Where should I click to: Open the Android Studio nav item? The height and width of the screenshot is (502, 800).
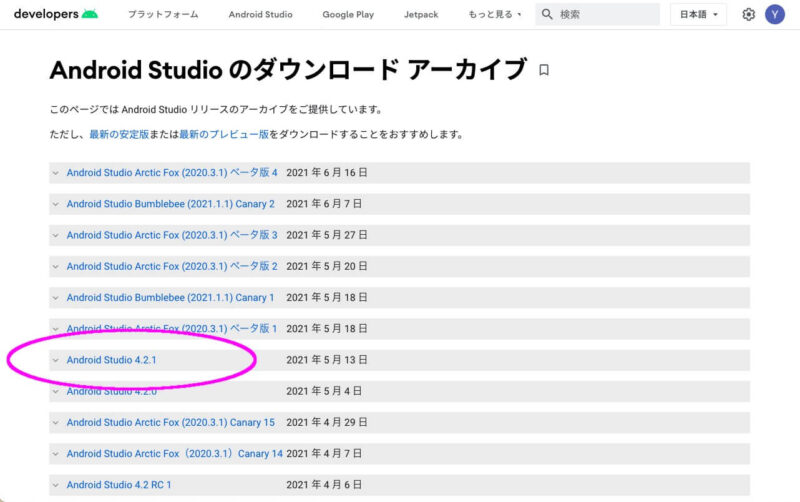(260, 14)
